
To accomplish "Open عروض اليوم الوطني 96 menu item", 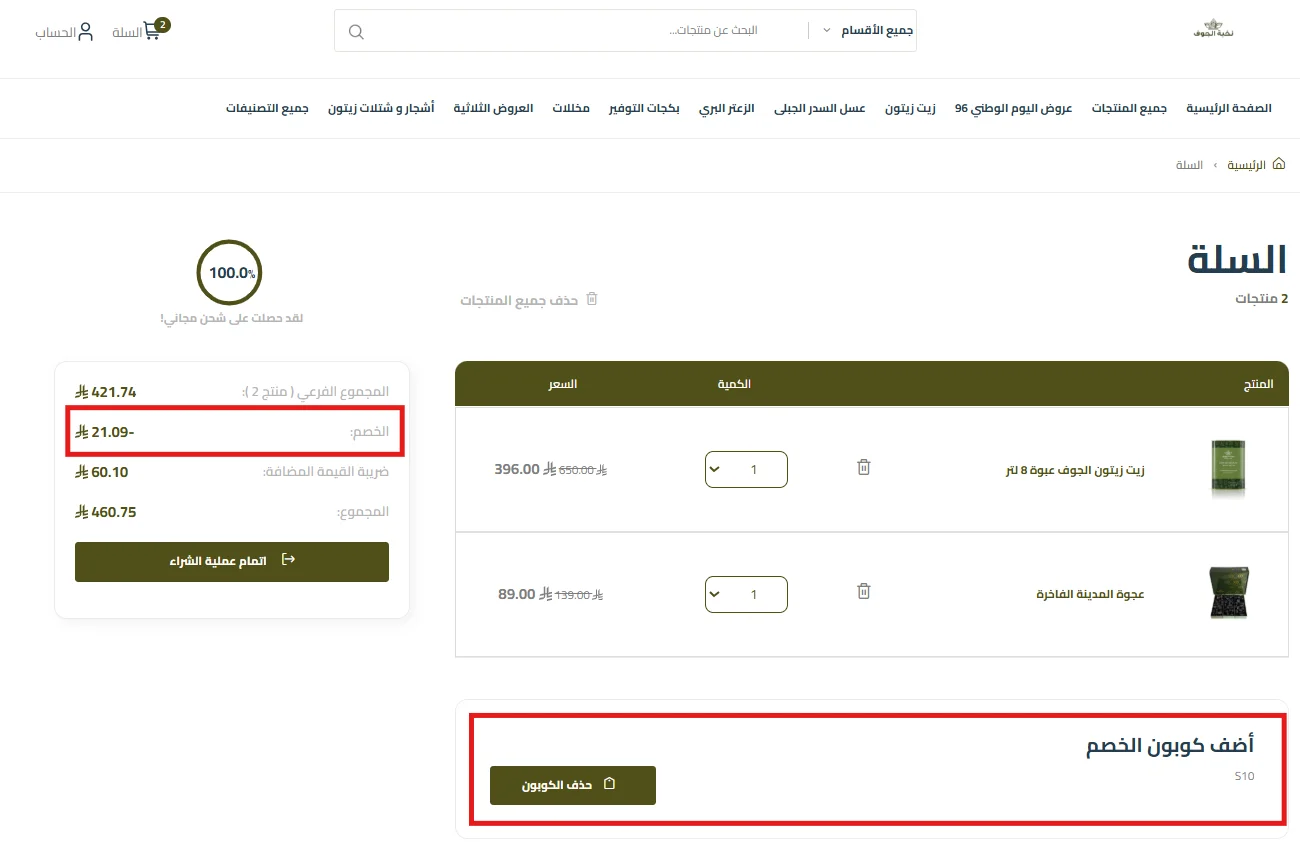I will click(1013, 108).
